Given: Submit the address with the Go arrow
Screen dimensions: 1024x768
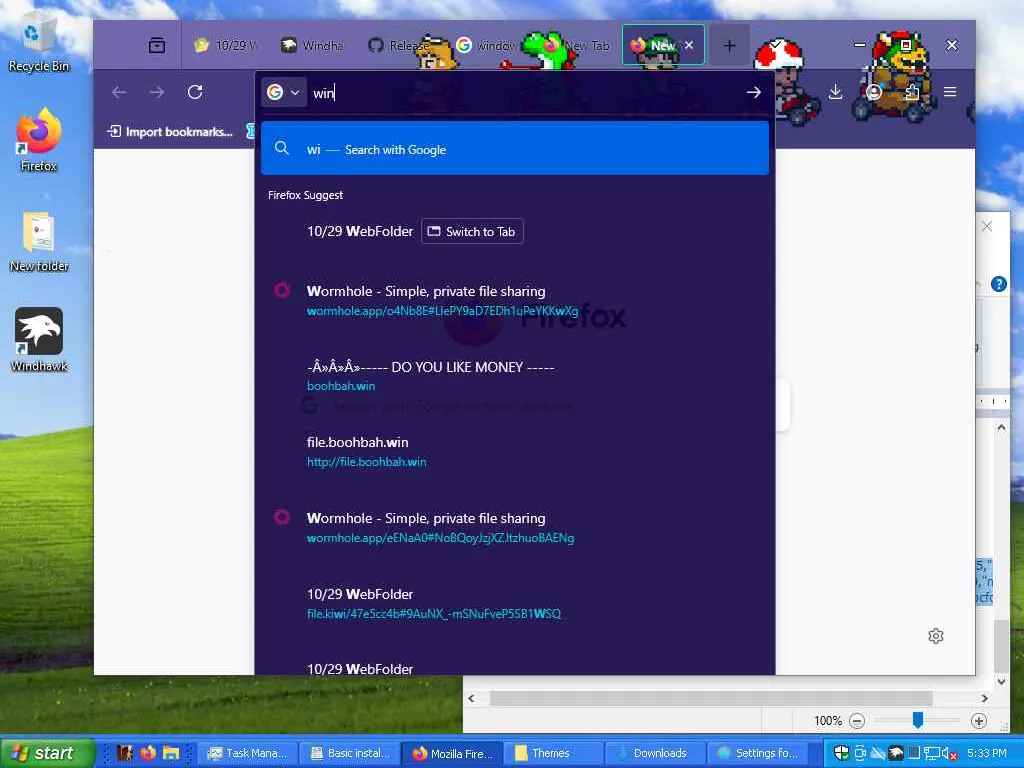Looking at the screenshot, I should pyautogui.click(x=754, y=93).
